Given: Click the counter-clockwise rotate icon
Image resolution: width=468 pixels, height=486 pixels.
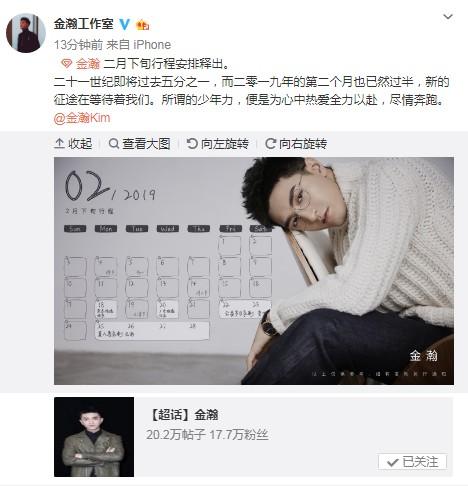Looking at the screenshot, I should pyautogui.click(x=192, y=144).
